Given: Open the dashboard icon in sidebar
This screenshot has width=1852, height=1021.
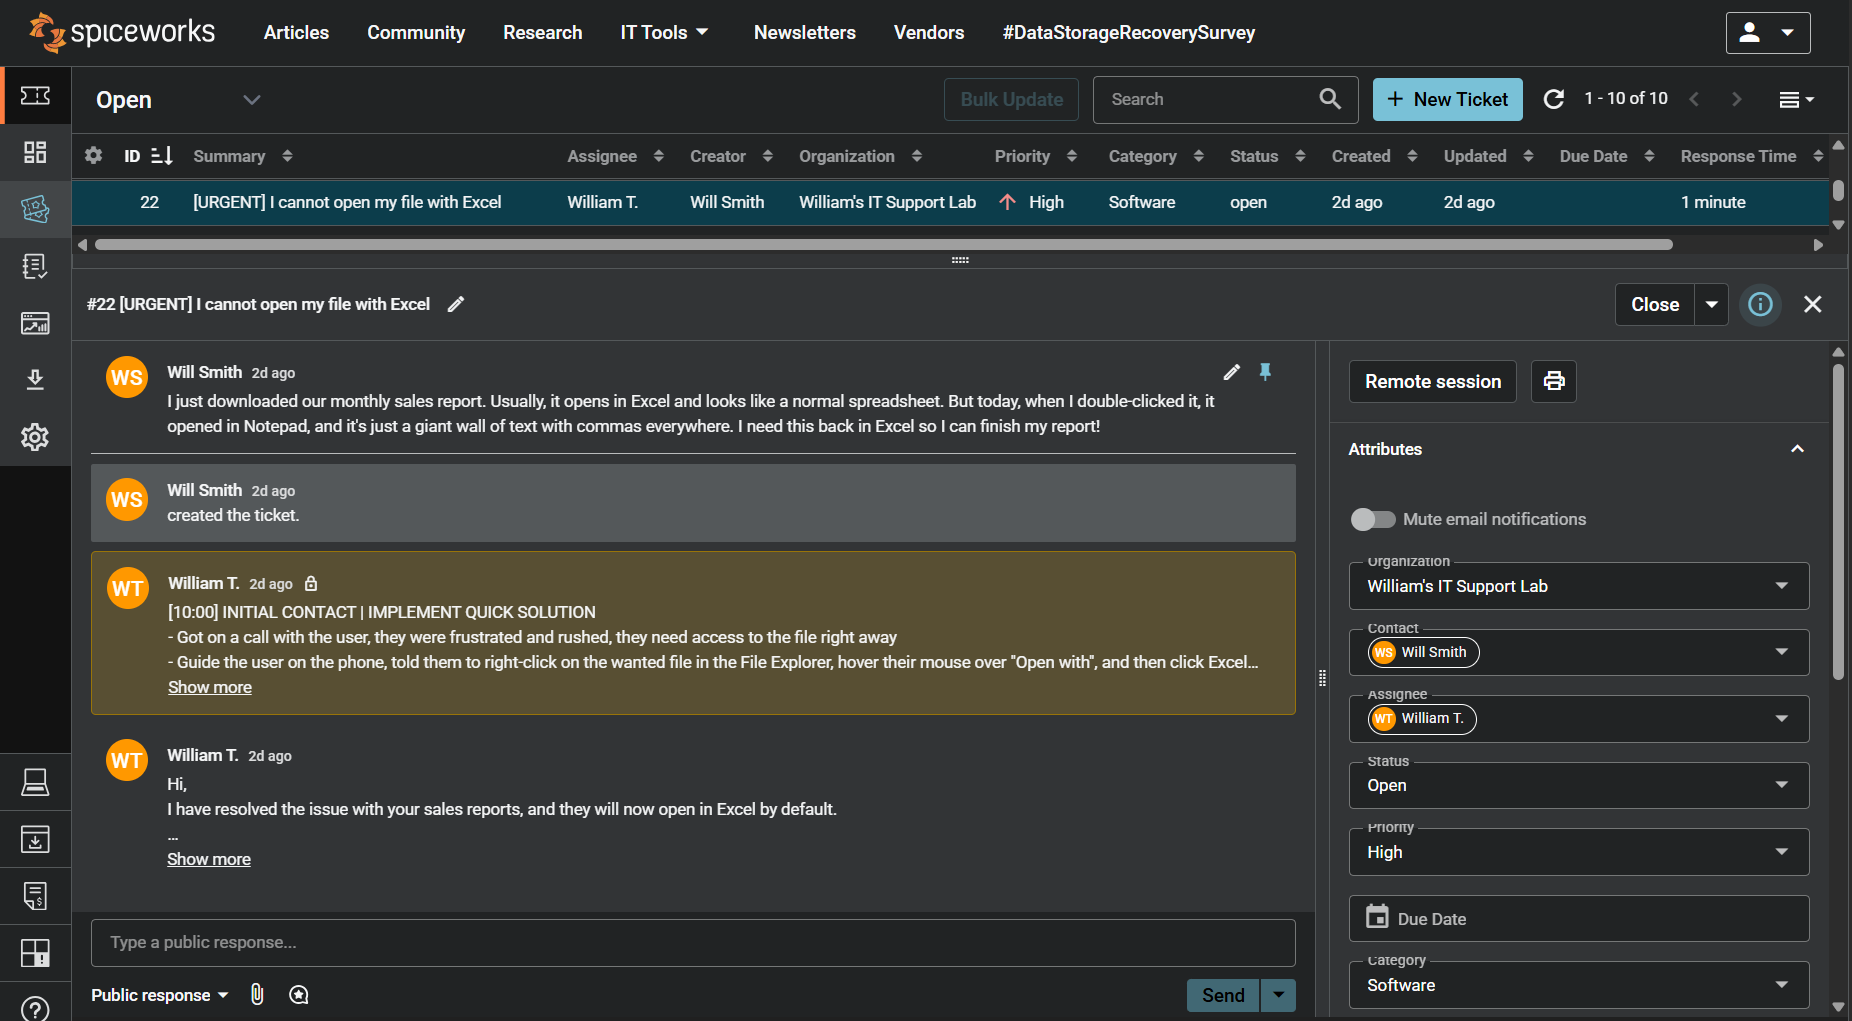Looking at the screenshot, I should click(x=35, y=152).
